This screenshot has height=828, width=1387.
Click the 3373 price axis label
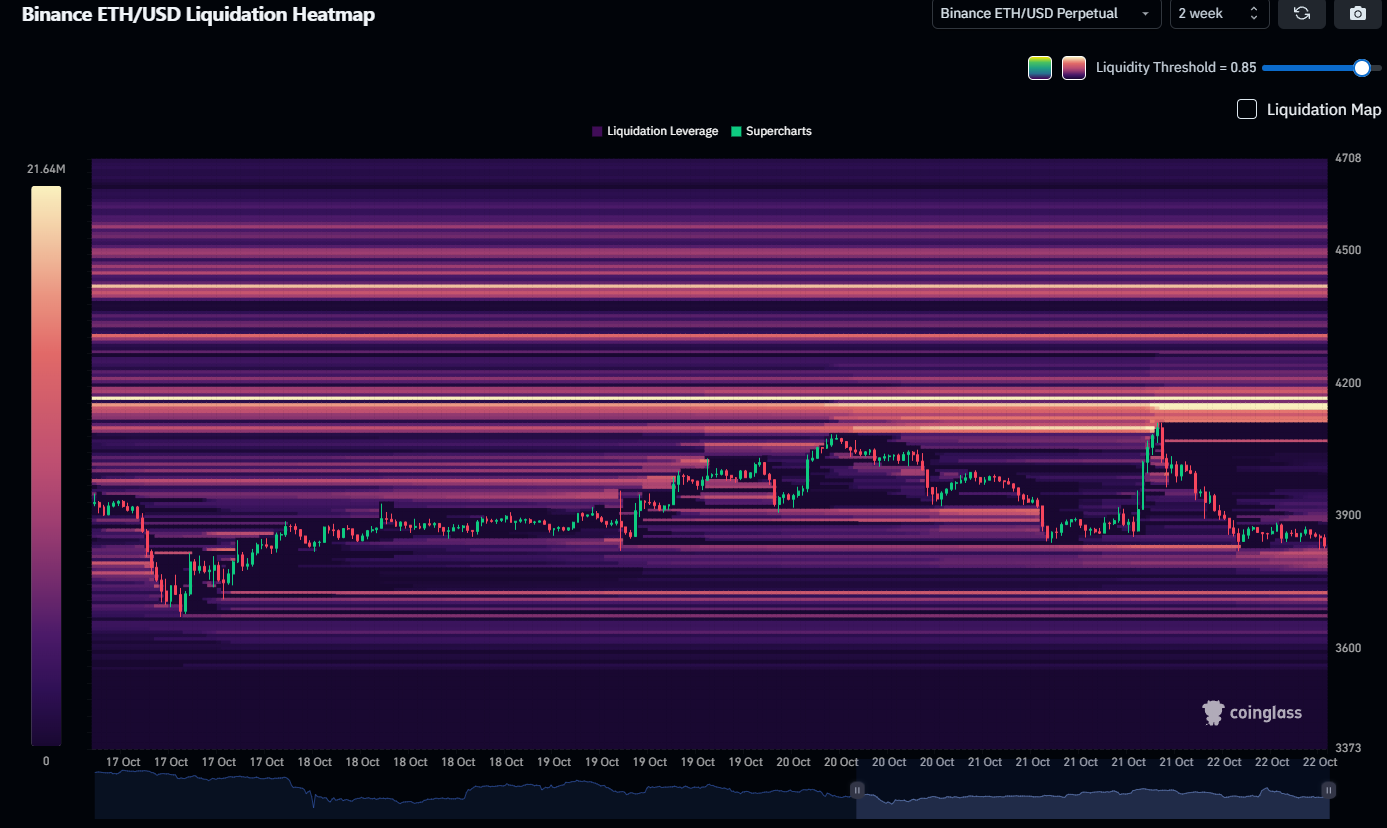[1347, 748]
